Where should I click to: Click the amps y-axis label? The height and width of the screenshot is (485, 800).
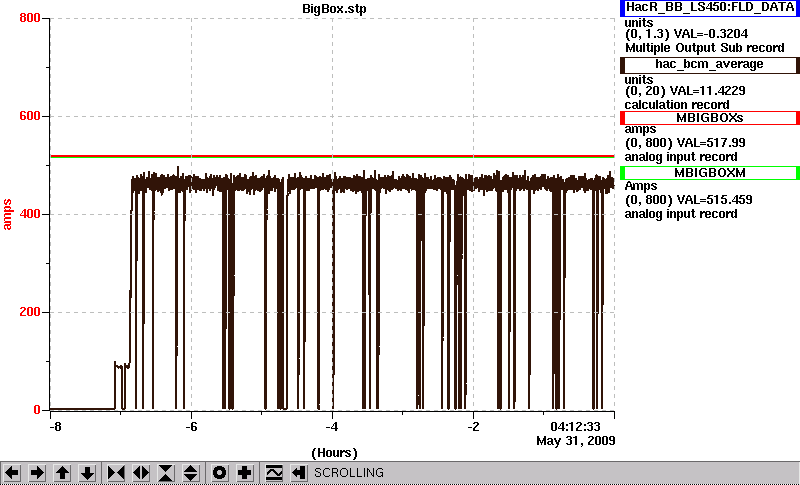point(7,215)
